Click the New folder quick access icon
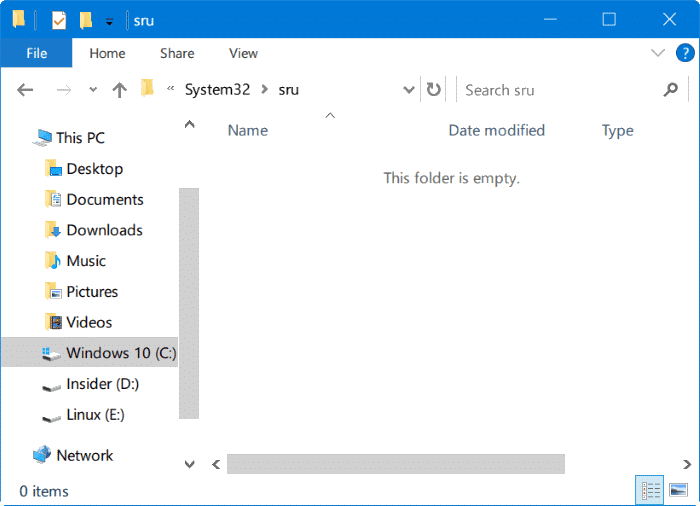Screen dimensions: 700x506 pyautogui.click(x=85, y=20)
